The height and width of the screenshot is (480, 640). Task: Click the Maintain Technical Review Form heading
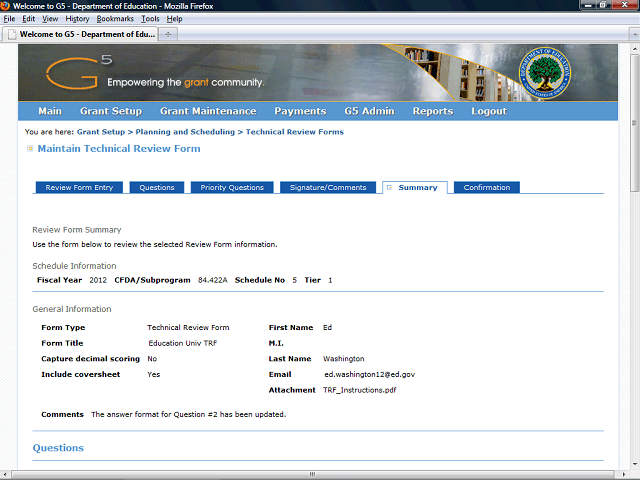pyautogui.click(x=119, y=149)
